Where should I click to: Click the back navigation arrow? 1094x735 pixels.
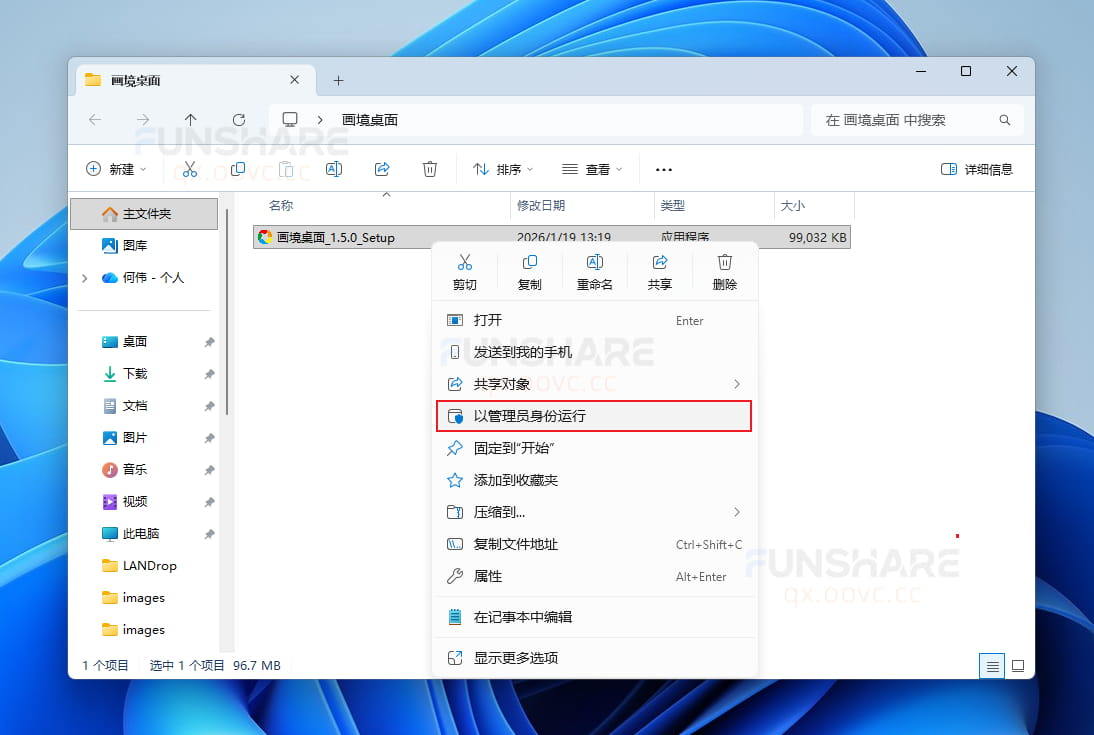pos(95,119)
